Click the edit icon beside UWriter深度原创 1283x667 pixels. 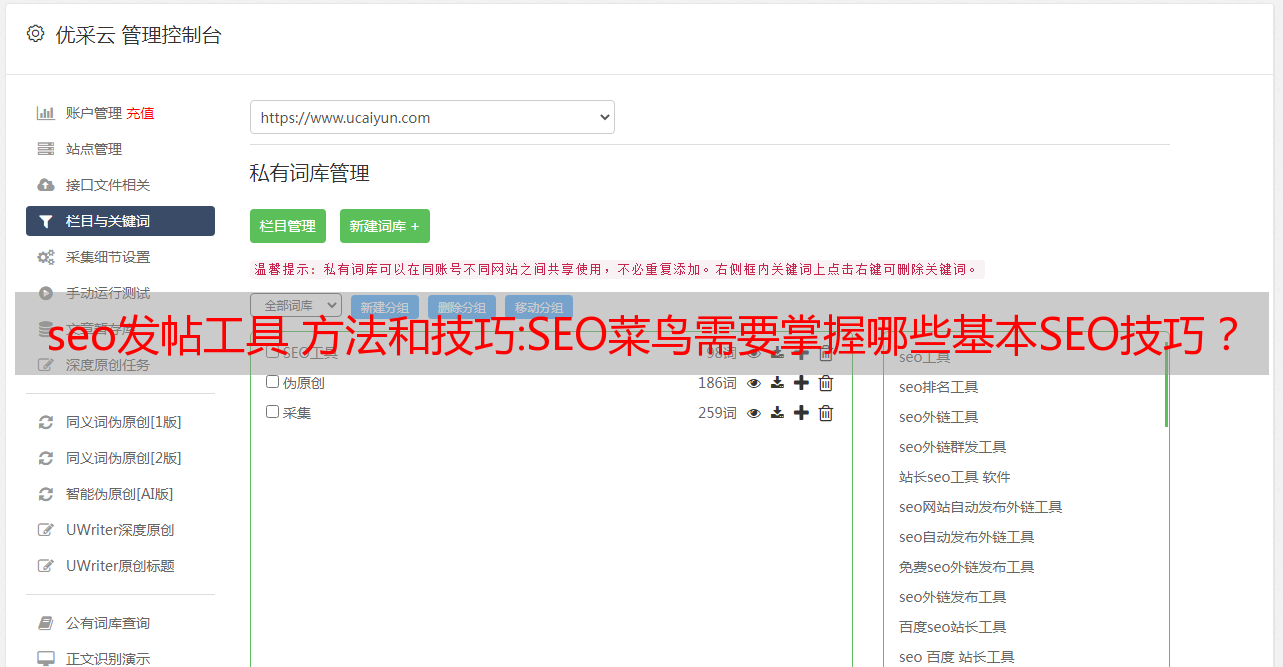(45, 530)
